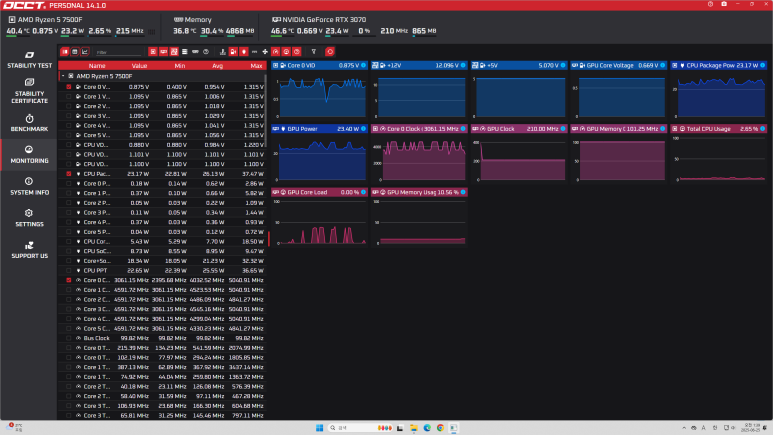The image size is (773, 435).
Task: Switch to graph-only monitoring view
Action: click(x=85, y=52)
